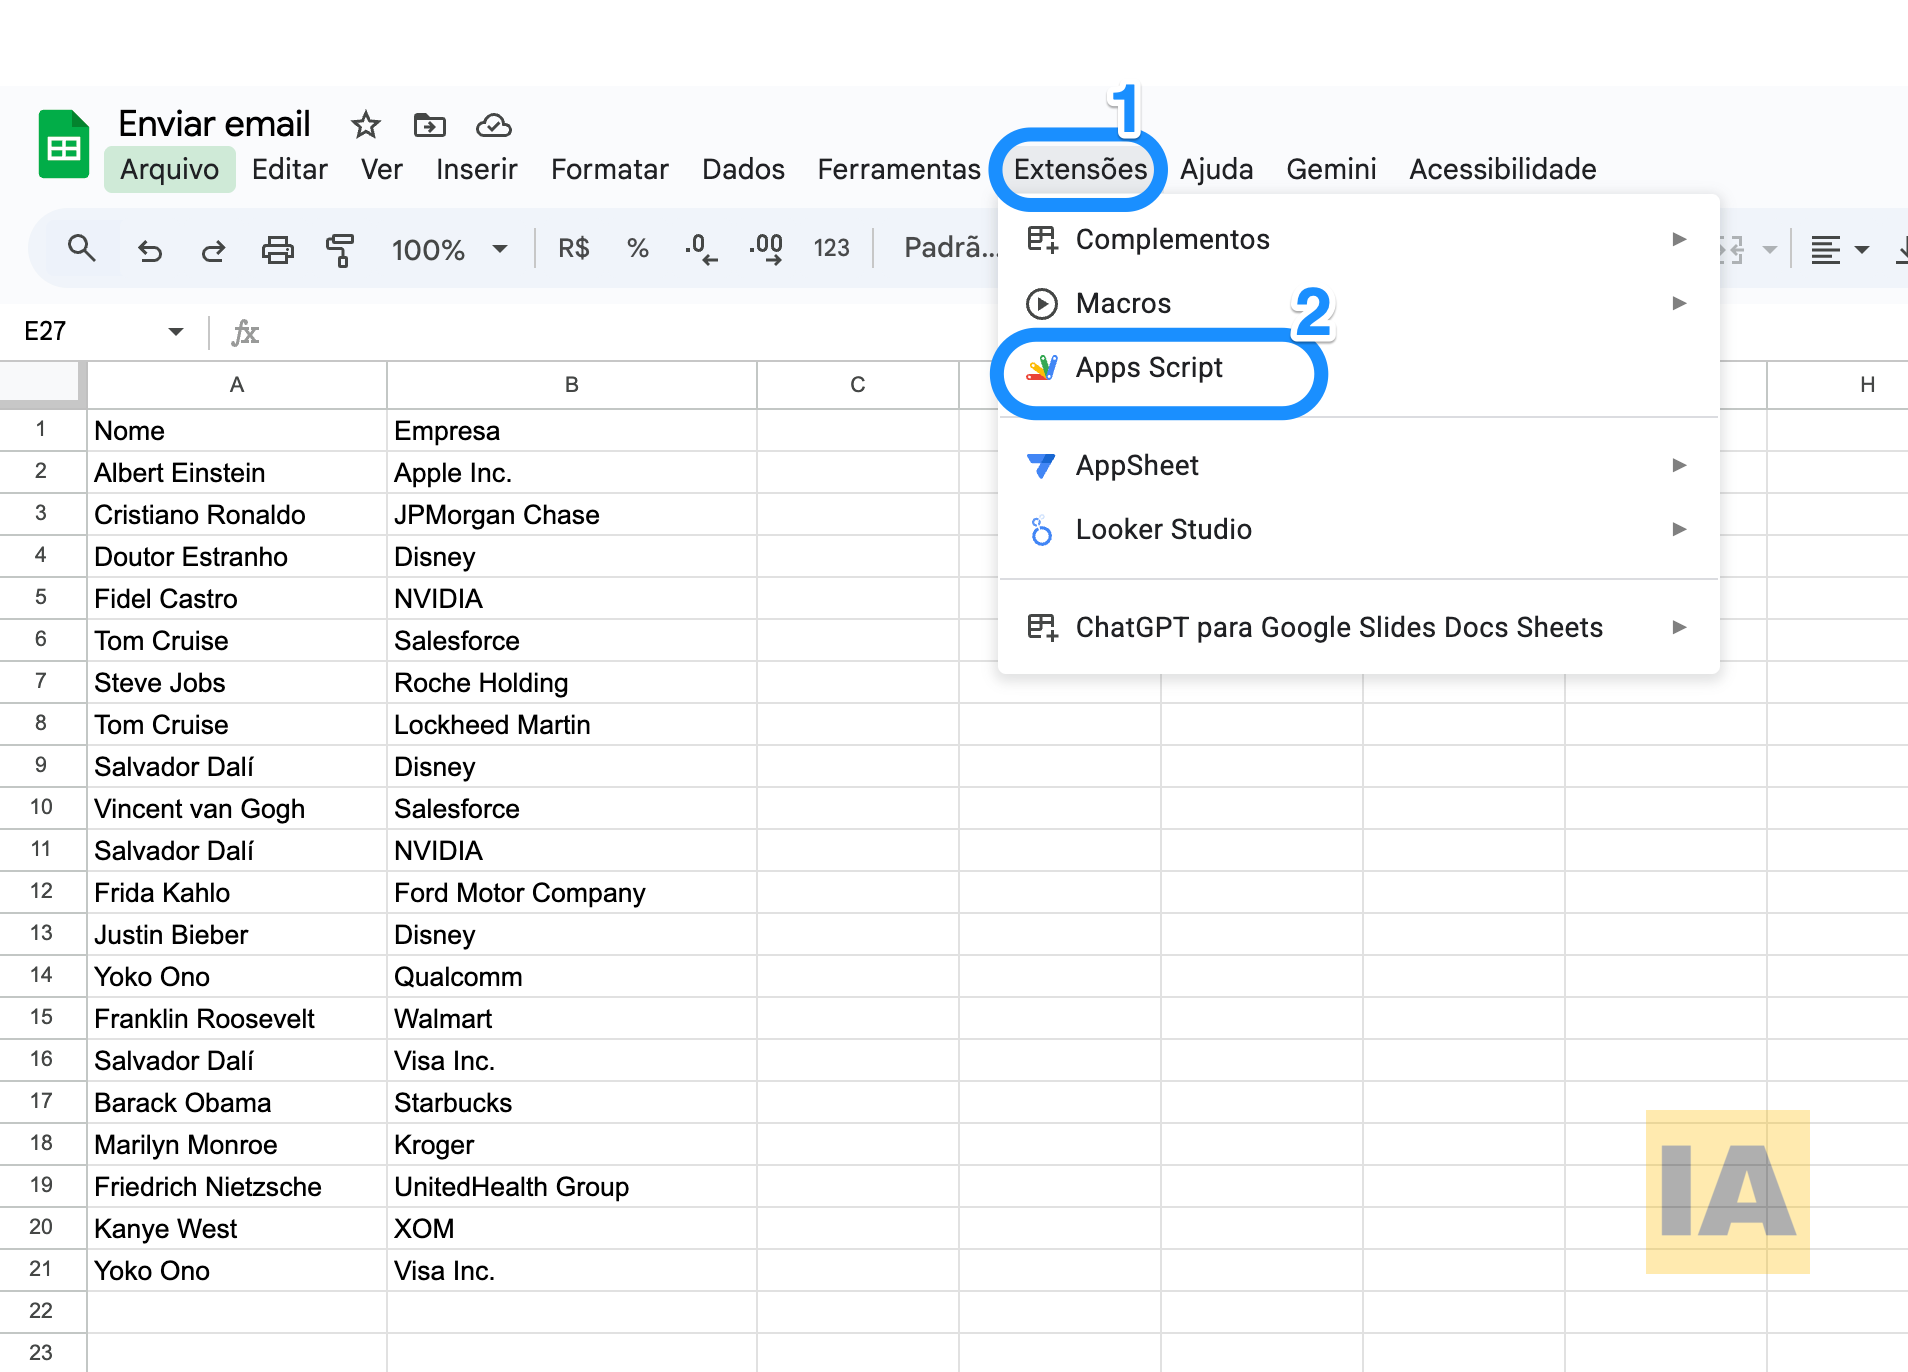The height and width of the screenshot is (1372, 1908).
Task: Open the Ferramentas menu
Action: (x=899, y=169)
